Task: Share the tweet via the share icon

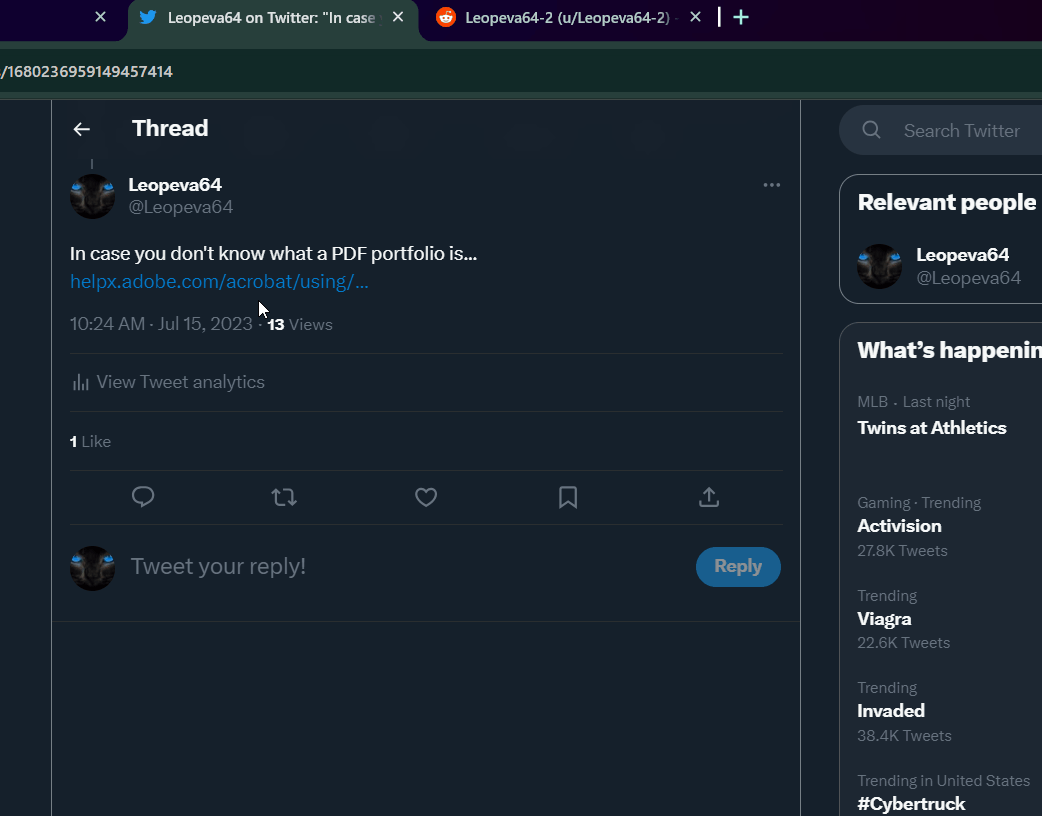Action: tap(709, 497)
